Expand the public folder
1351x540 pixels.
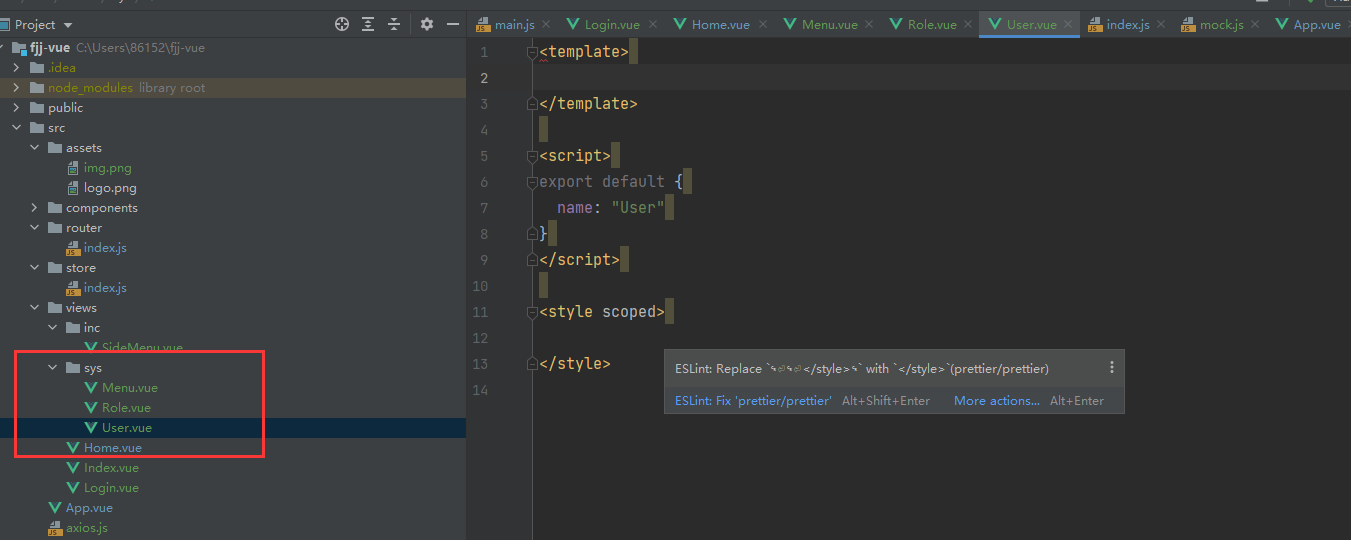[x=16, y=107]
